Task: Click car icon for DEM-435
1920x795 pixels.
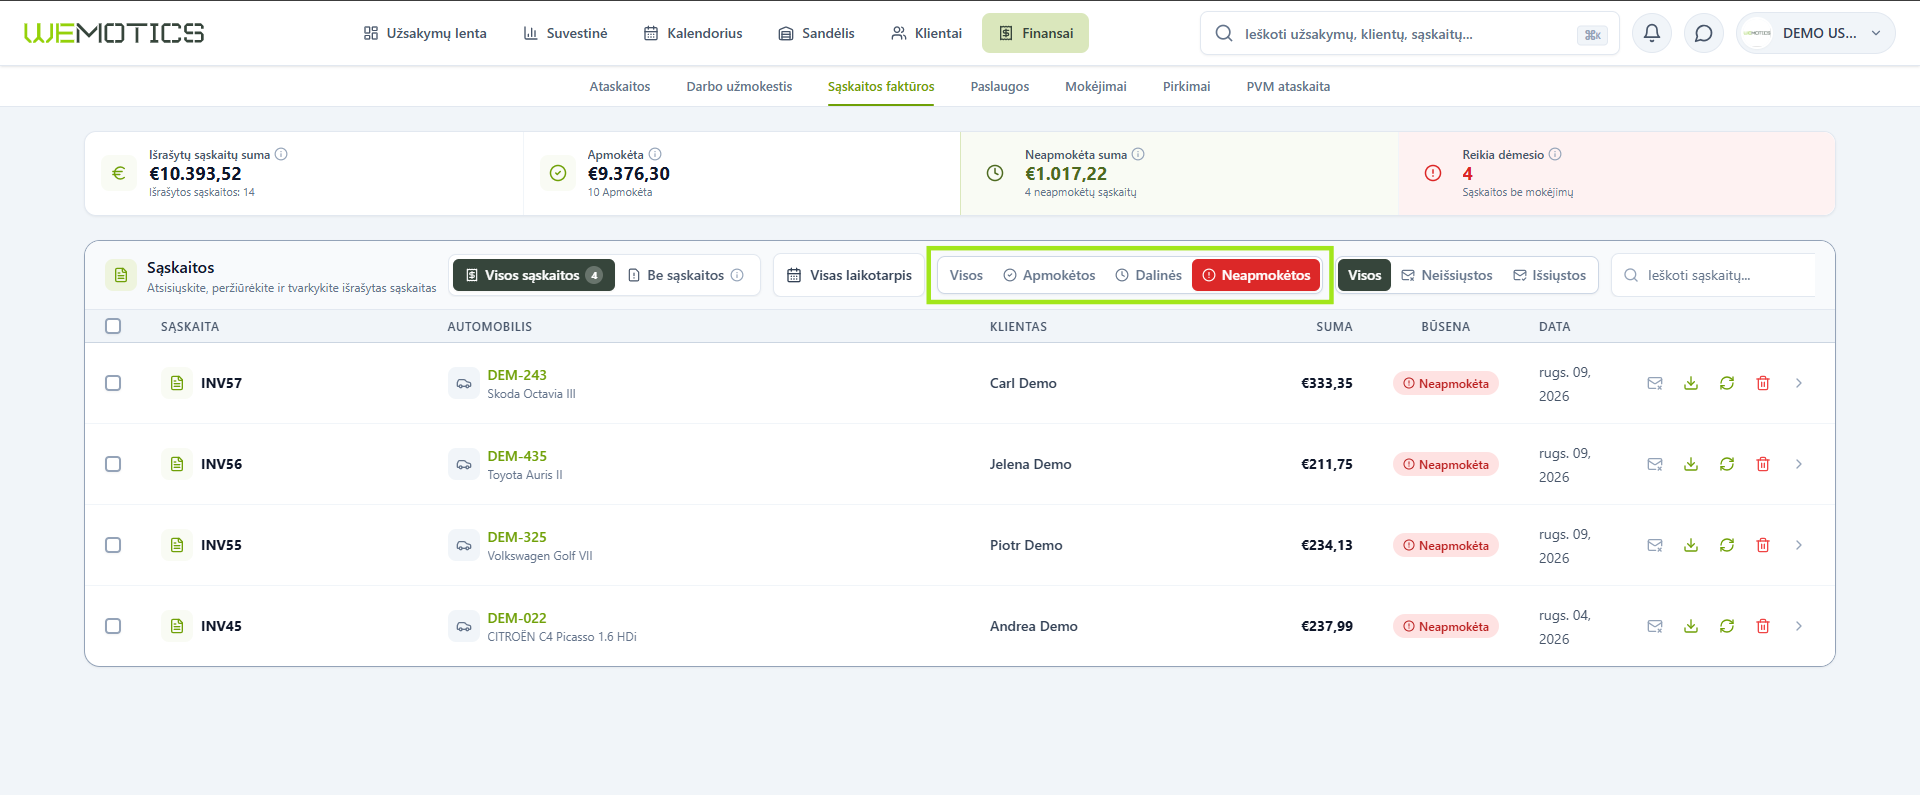Action: click(x=464, y=464)
